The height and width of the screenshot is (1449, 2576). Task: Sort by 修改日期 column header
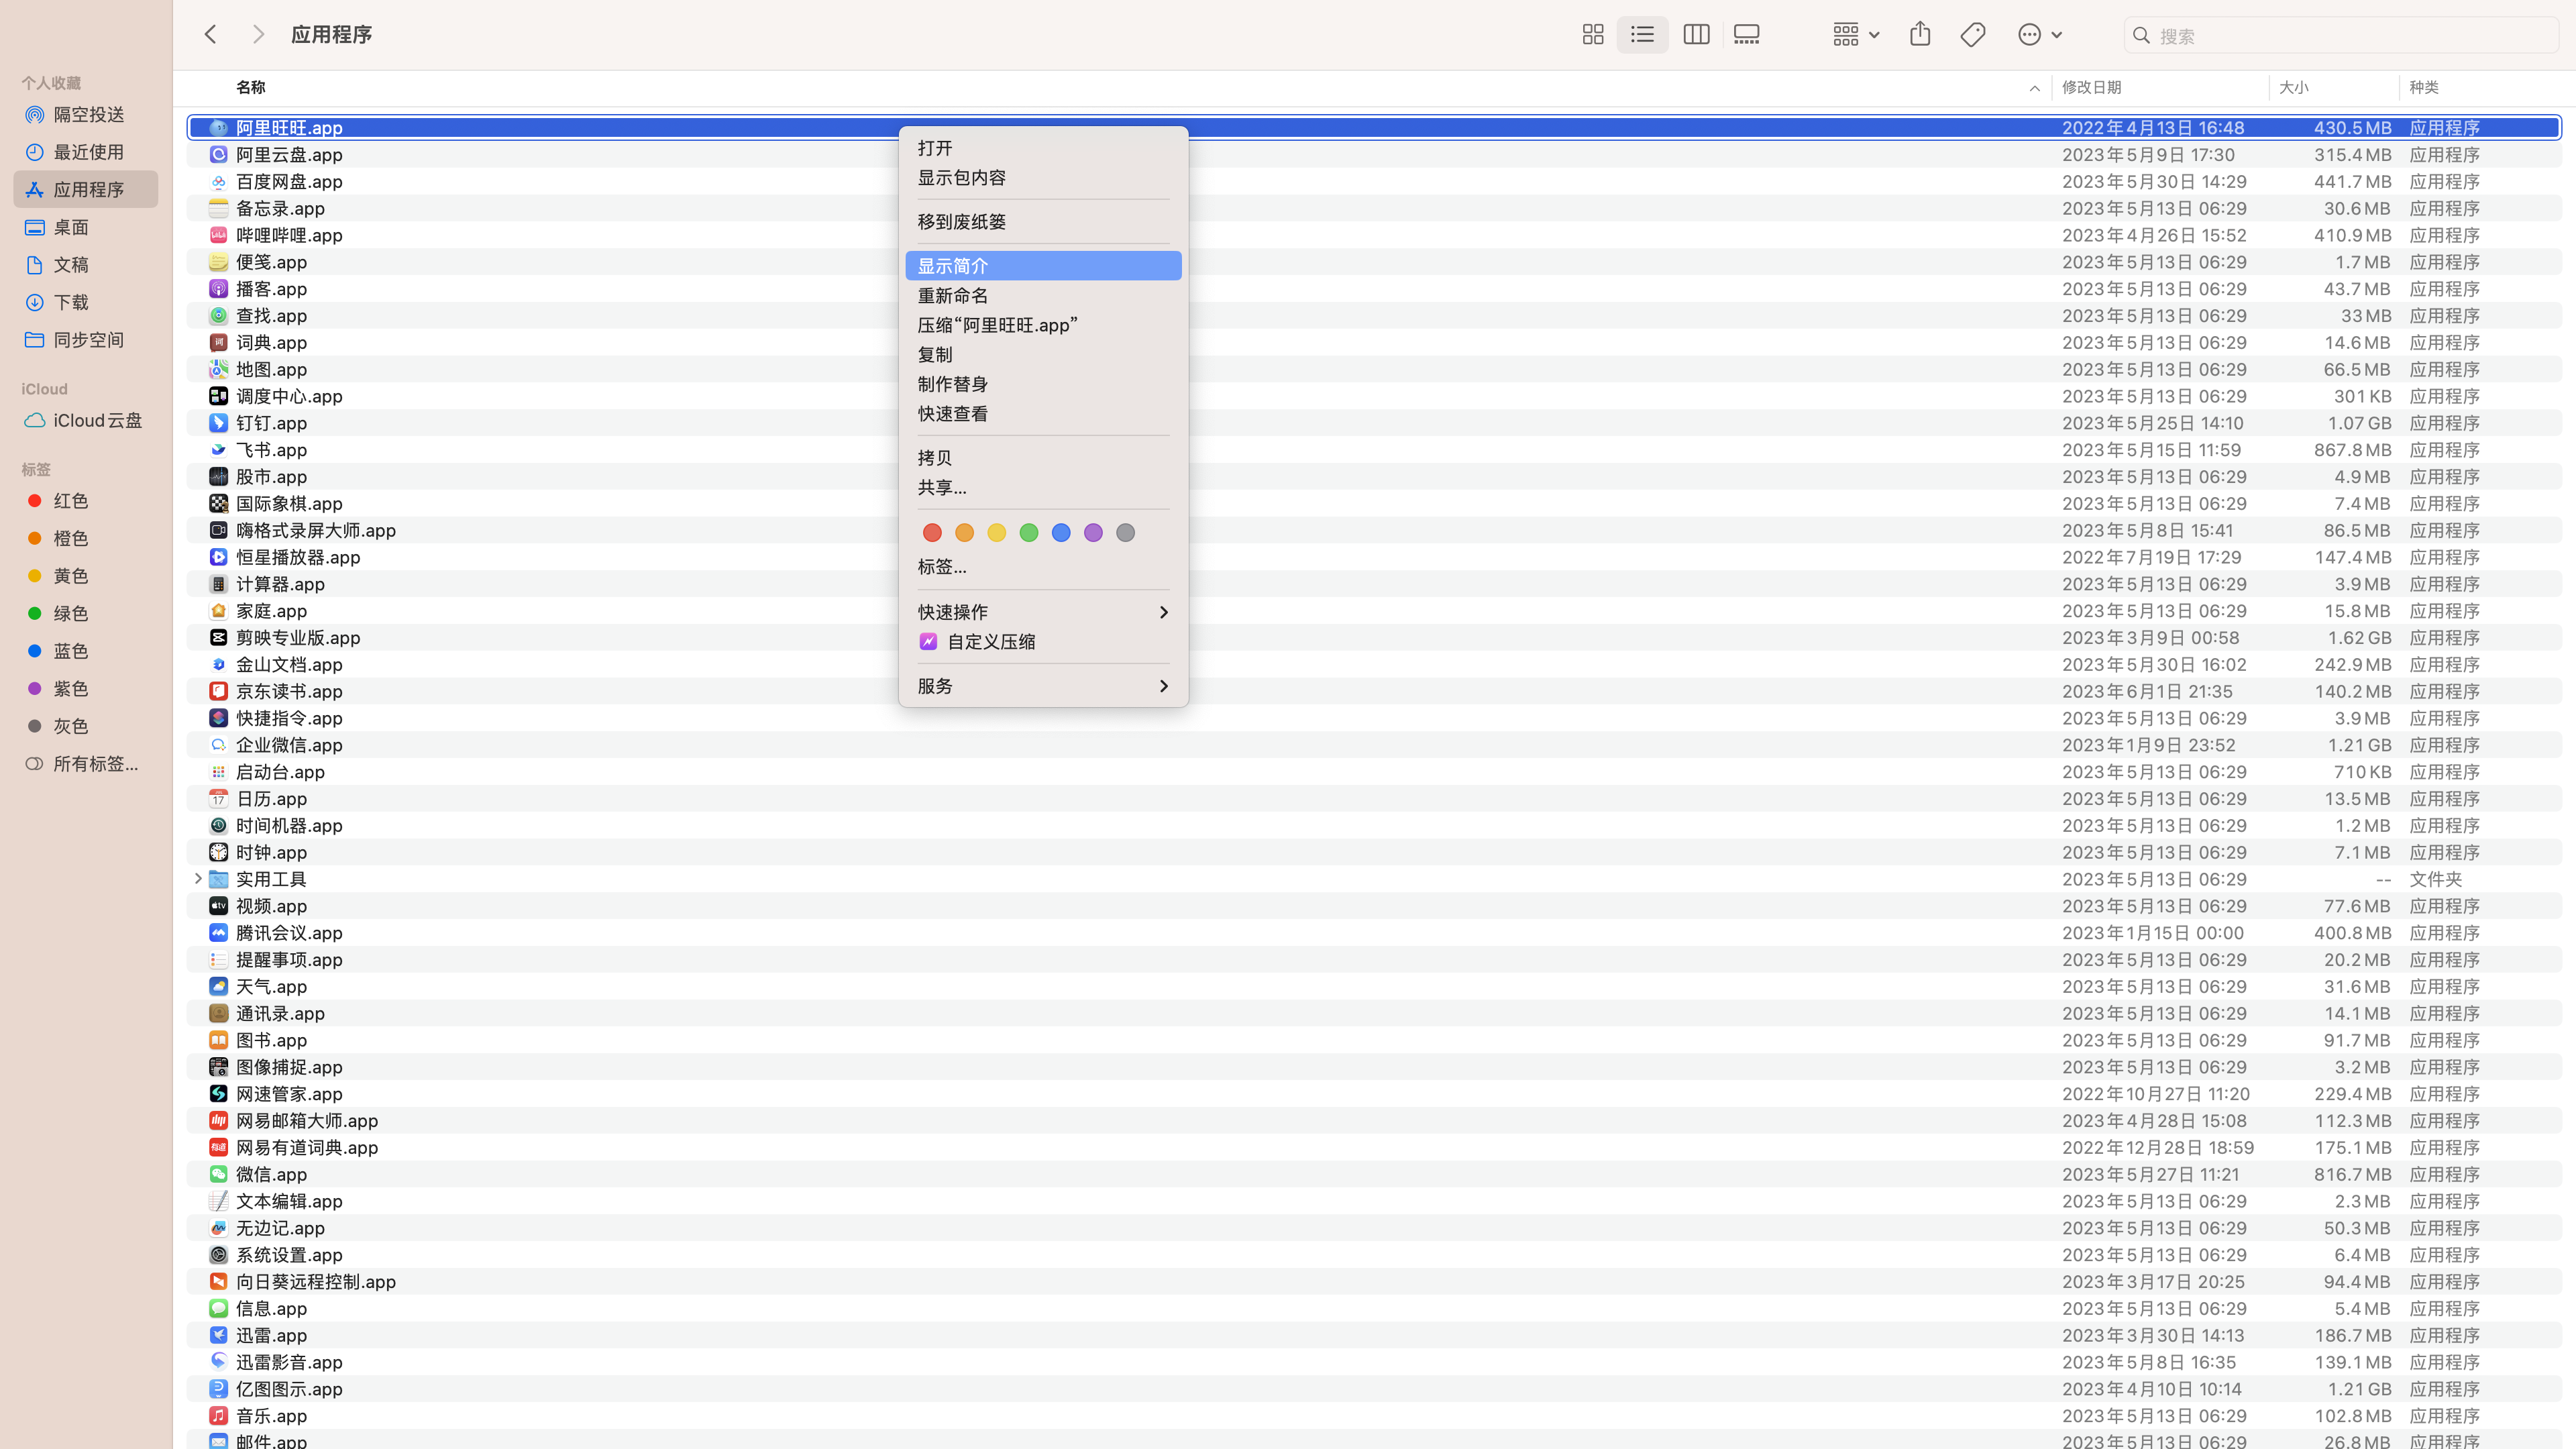click(x=2160, y=88)
